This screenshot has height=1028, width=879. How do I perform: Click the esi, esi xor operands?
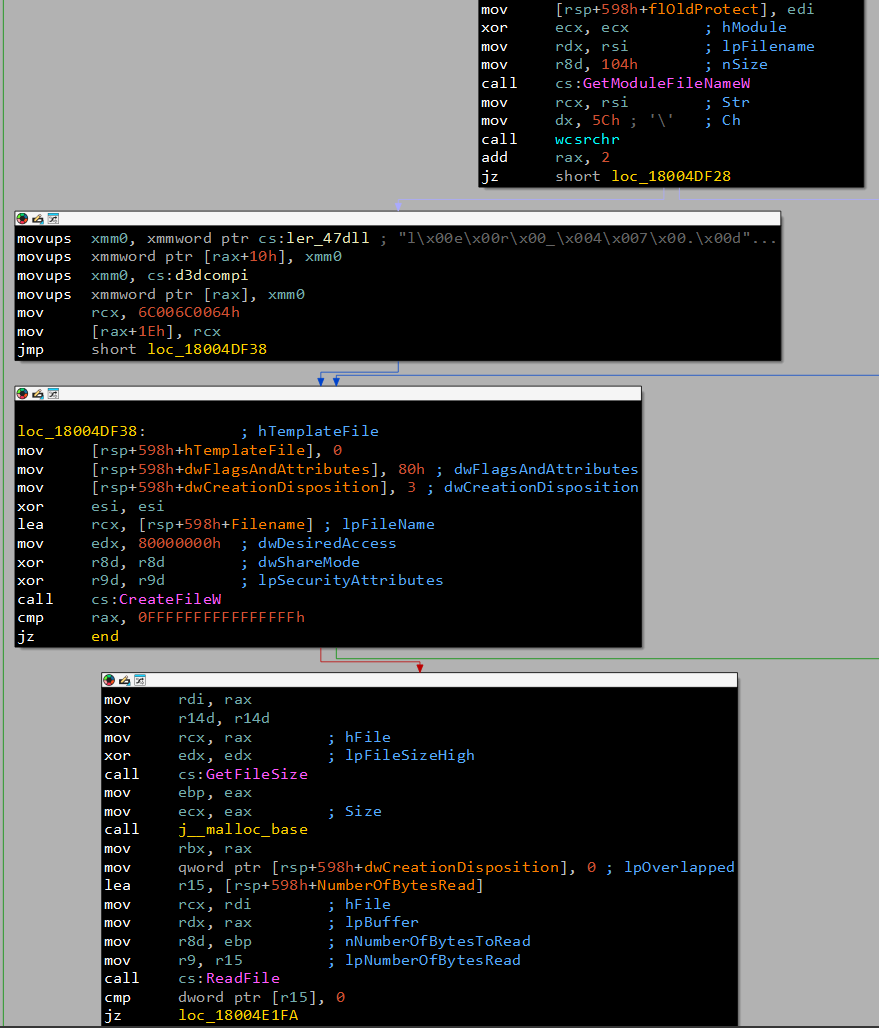click(x=128, y=506)
